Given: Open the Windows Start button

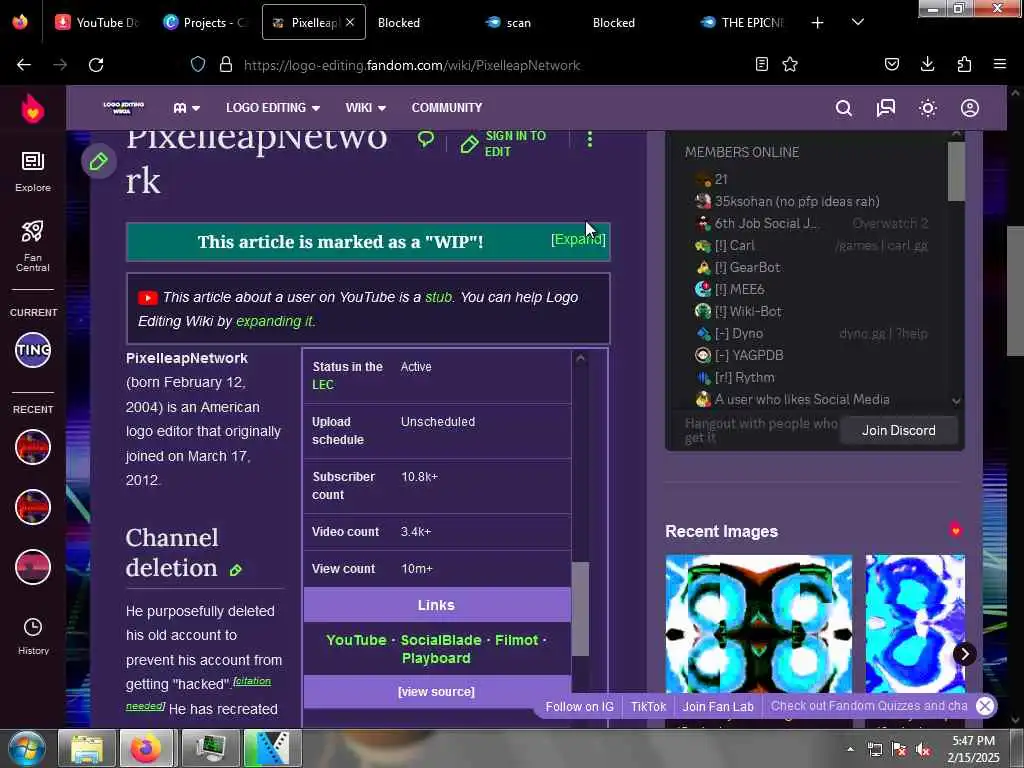Looking at the screenshot, I should pos(25,748).
